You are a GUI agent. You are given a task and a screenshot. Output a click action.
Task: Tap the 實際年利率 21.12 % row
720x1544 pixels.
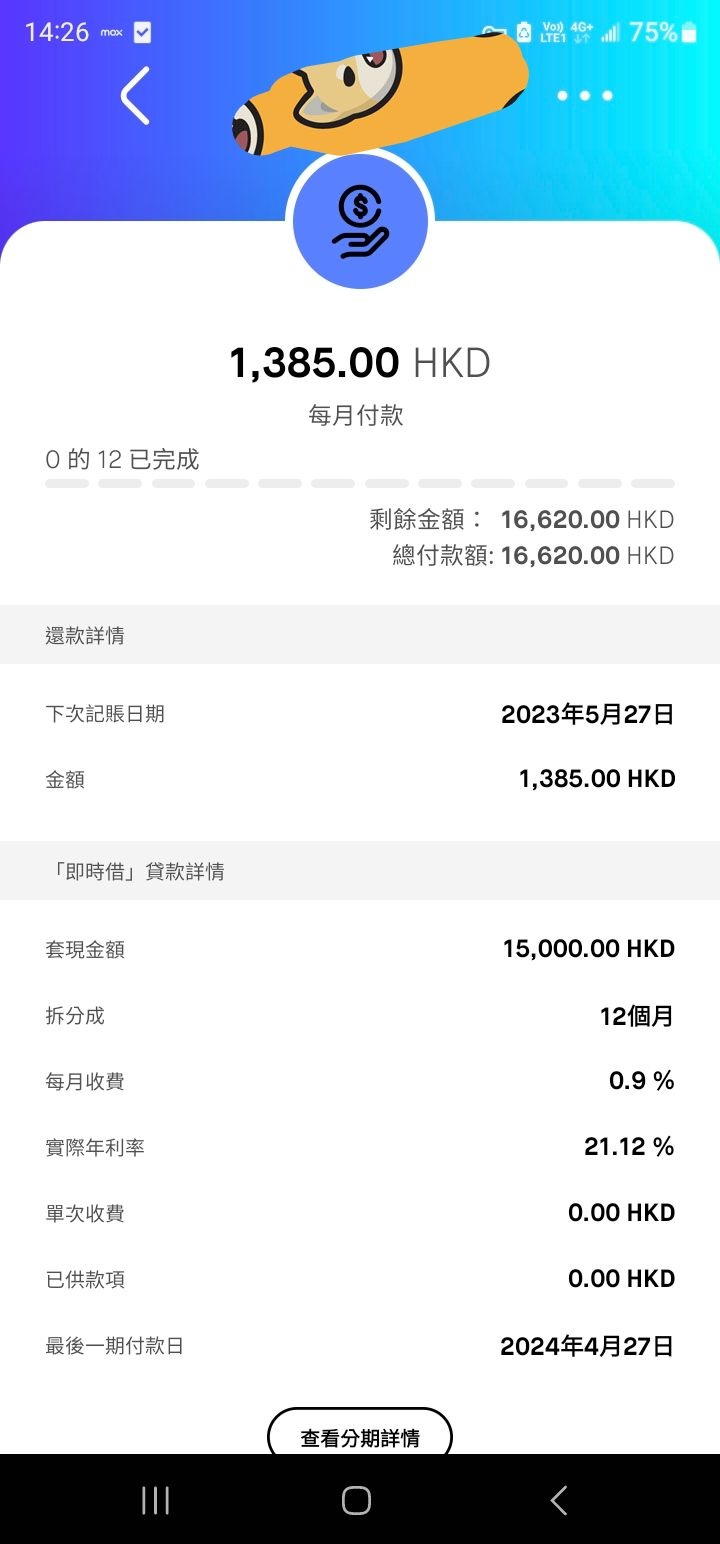point(360,1147)
